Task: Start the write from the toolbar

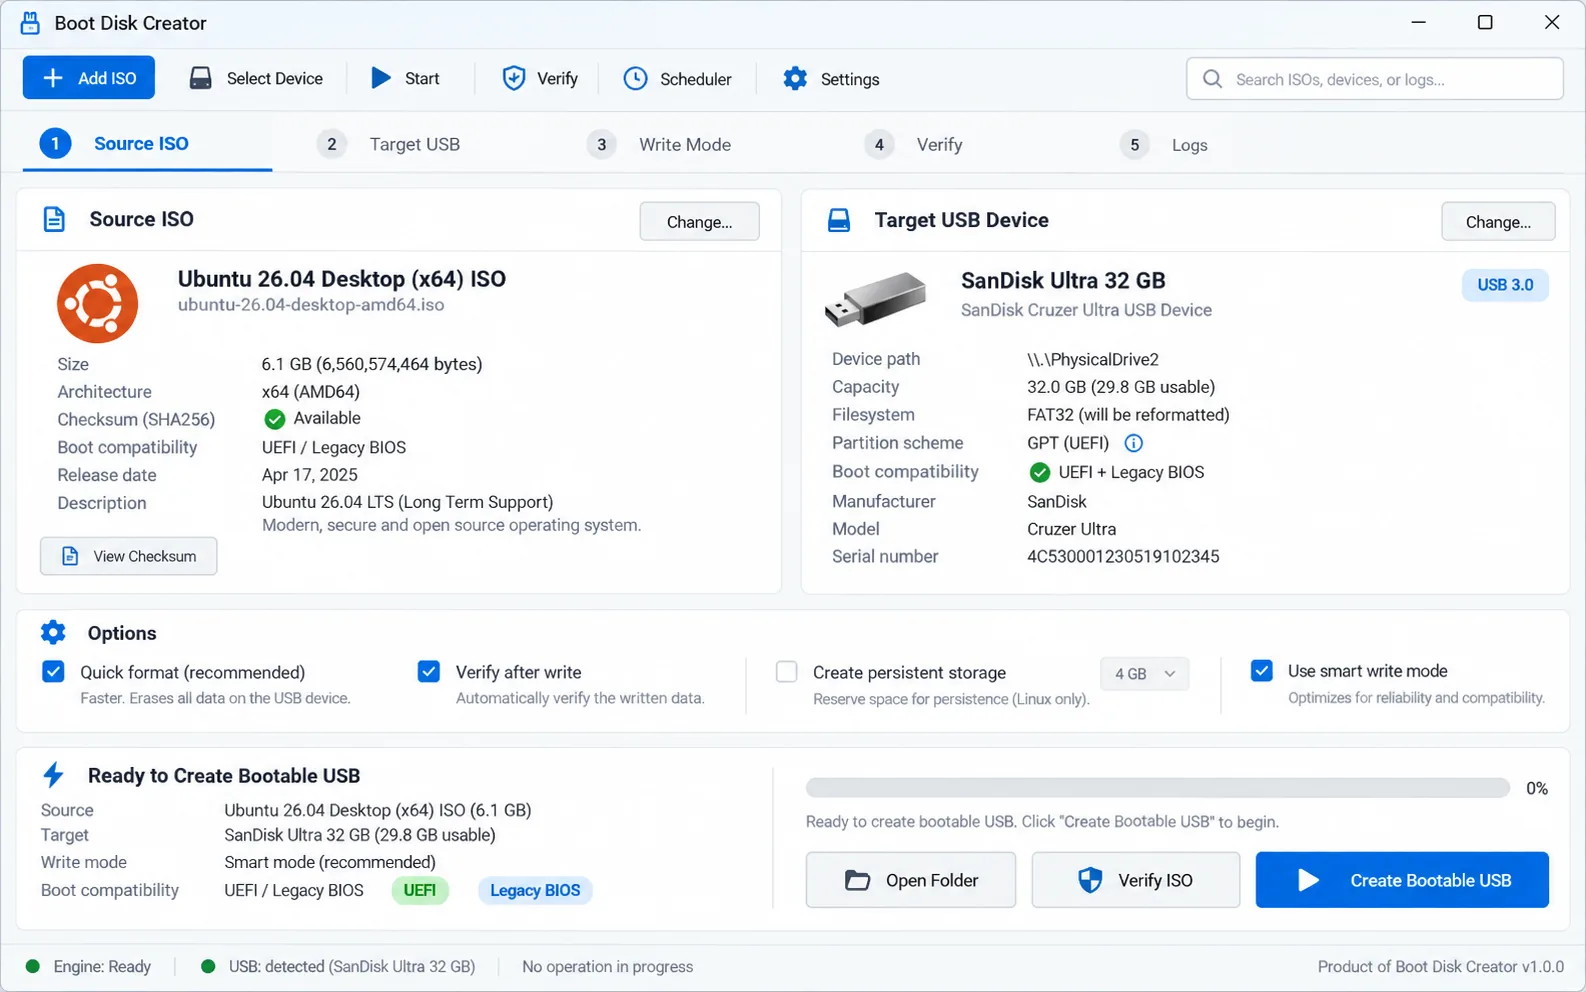Action: click(x=405, y=78)
